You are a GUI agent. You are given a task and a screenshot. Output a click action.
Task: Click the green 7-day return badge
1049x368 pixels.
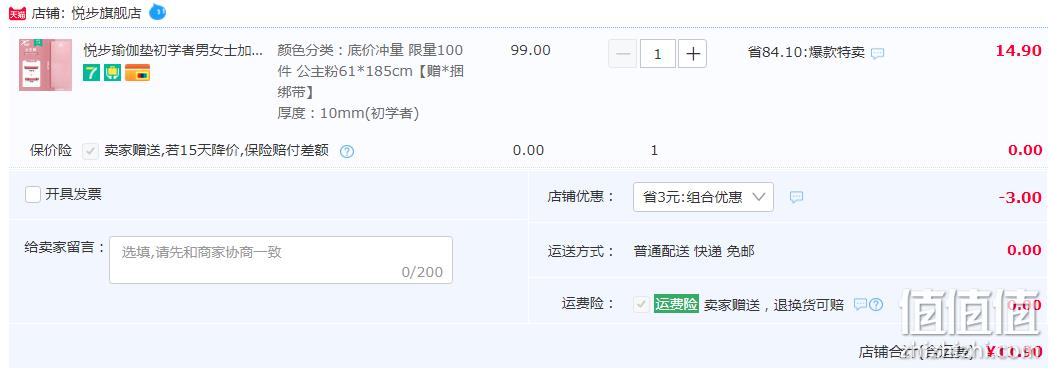point(92,73)
